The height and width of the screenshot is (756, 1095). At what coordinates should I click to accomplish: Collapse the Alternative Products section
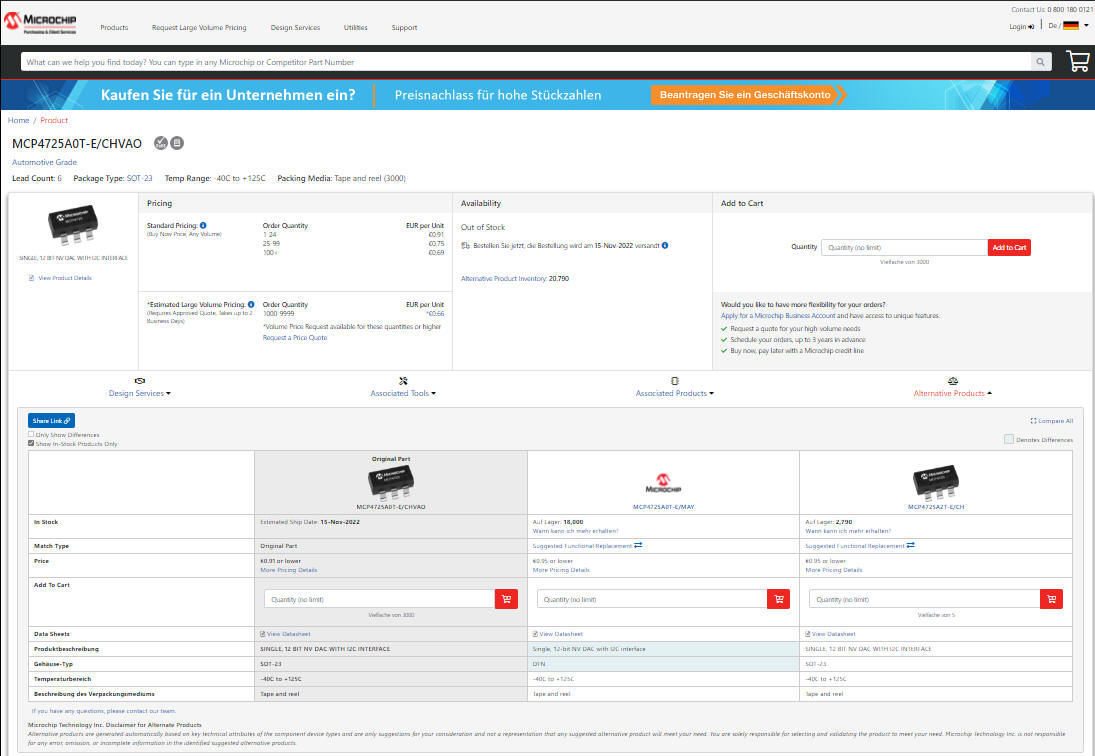pos(953,393)
